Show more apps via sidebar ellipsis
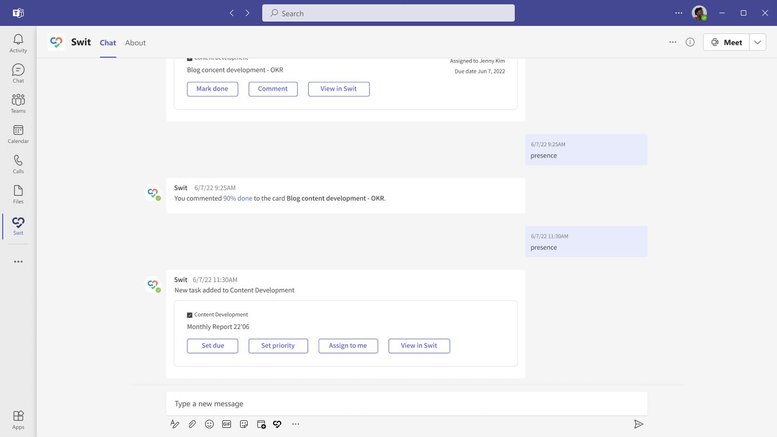 [18, 262]
